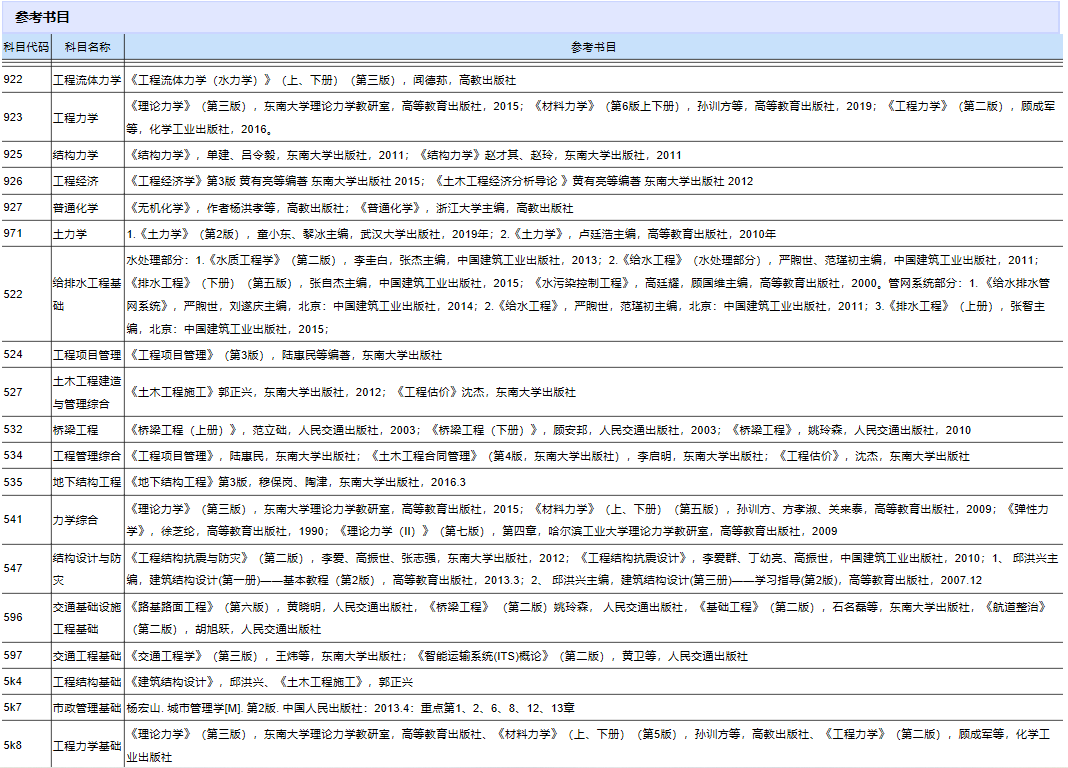Select the 科目名称 column header
The width and height of the screenshot is (1068, 768).
pyautogui.click(x=86, y=46)
